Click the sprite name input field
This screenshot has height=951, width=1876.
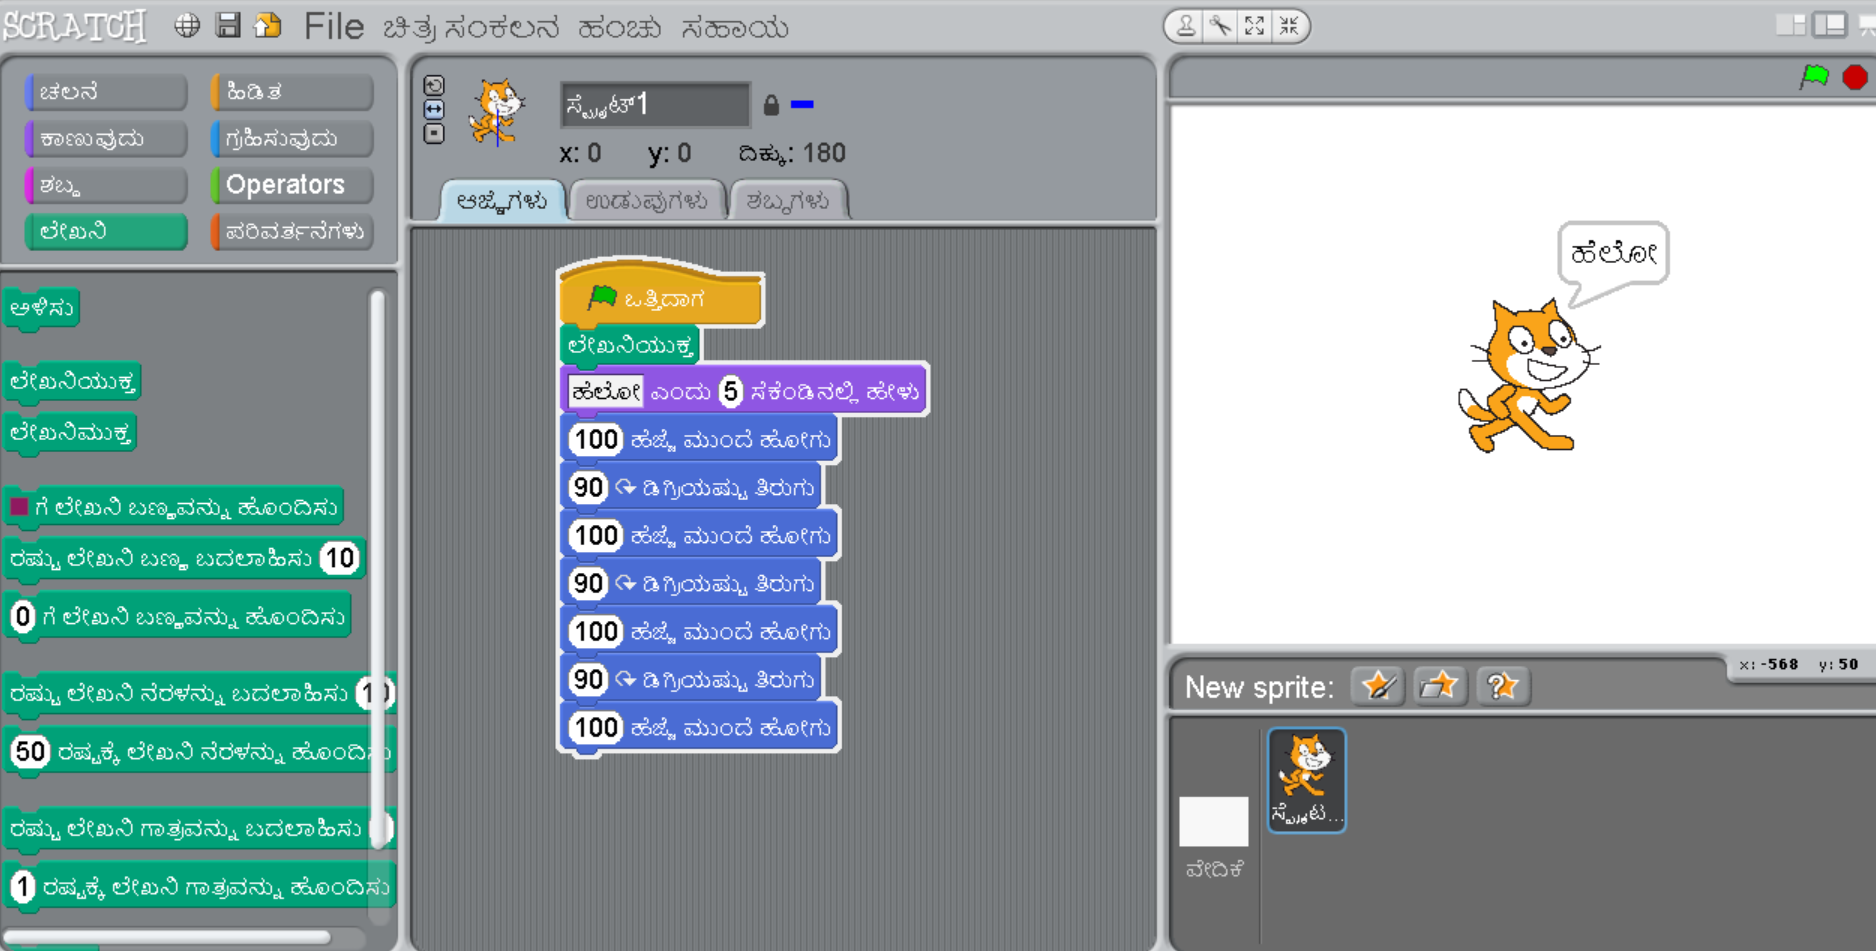[x=654, y=105]
